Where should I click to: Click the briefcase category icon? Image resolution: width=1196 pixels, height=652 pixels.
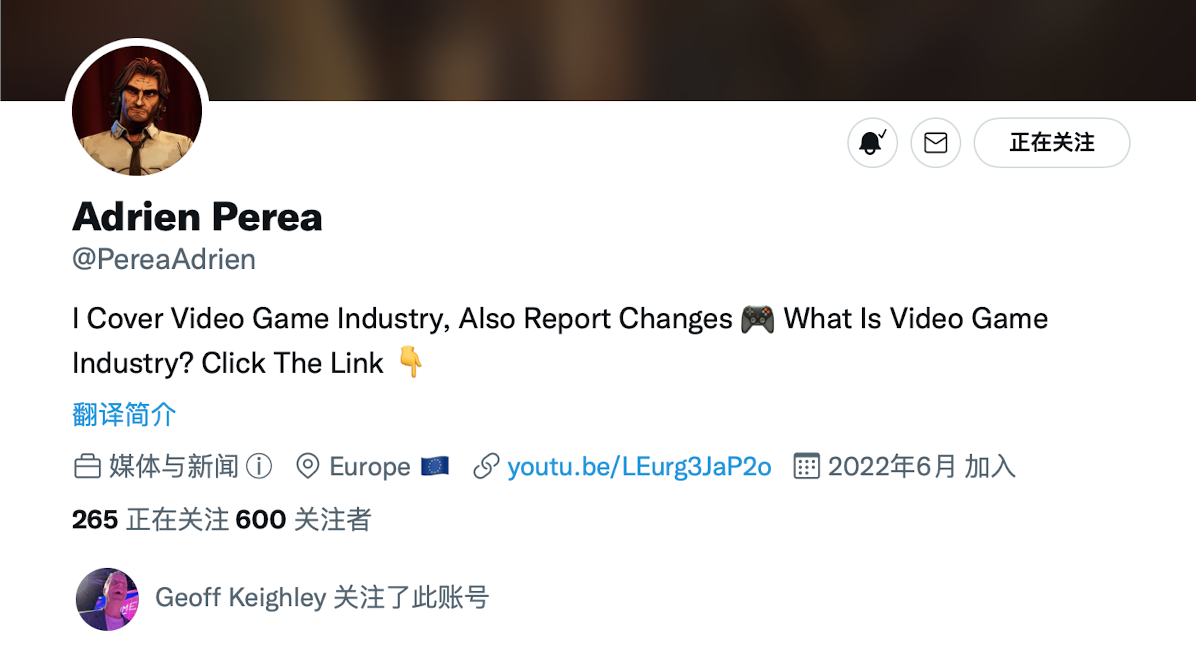coord(87,466)
